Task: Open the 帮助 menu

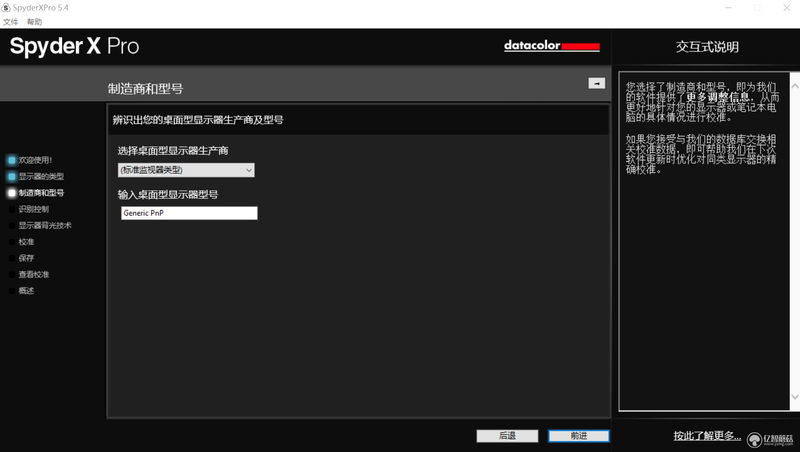Action: coord(34,22)
